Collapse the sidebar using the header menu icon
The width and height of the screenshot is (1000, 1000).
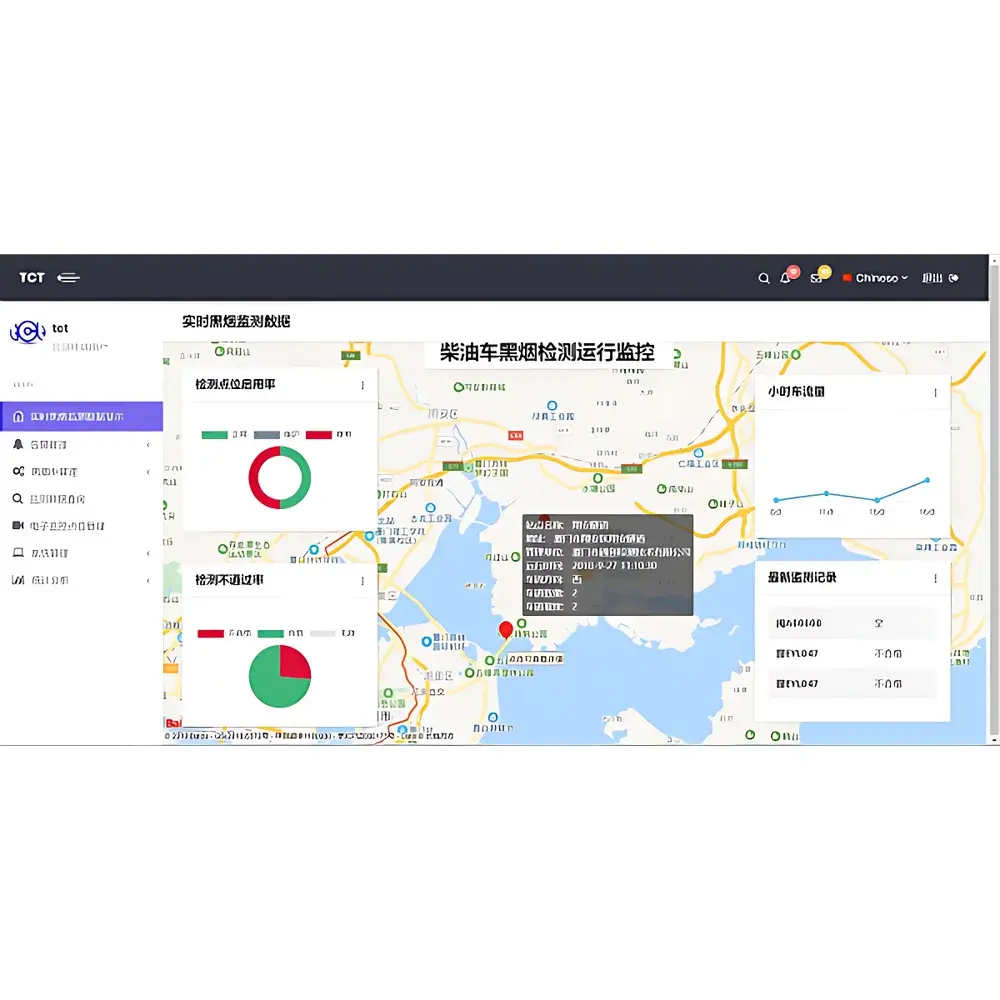[x=68, y=277]
